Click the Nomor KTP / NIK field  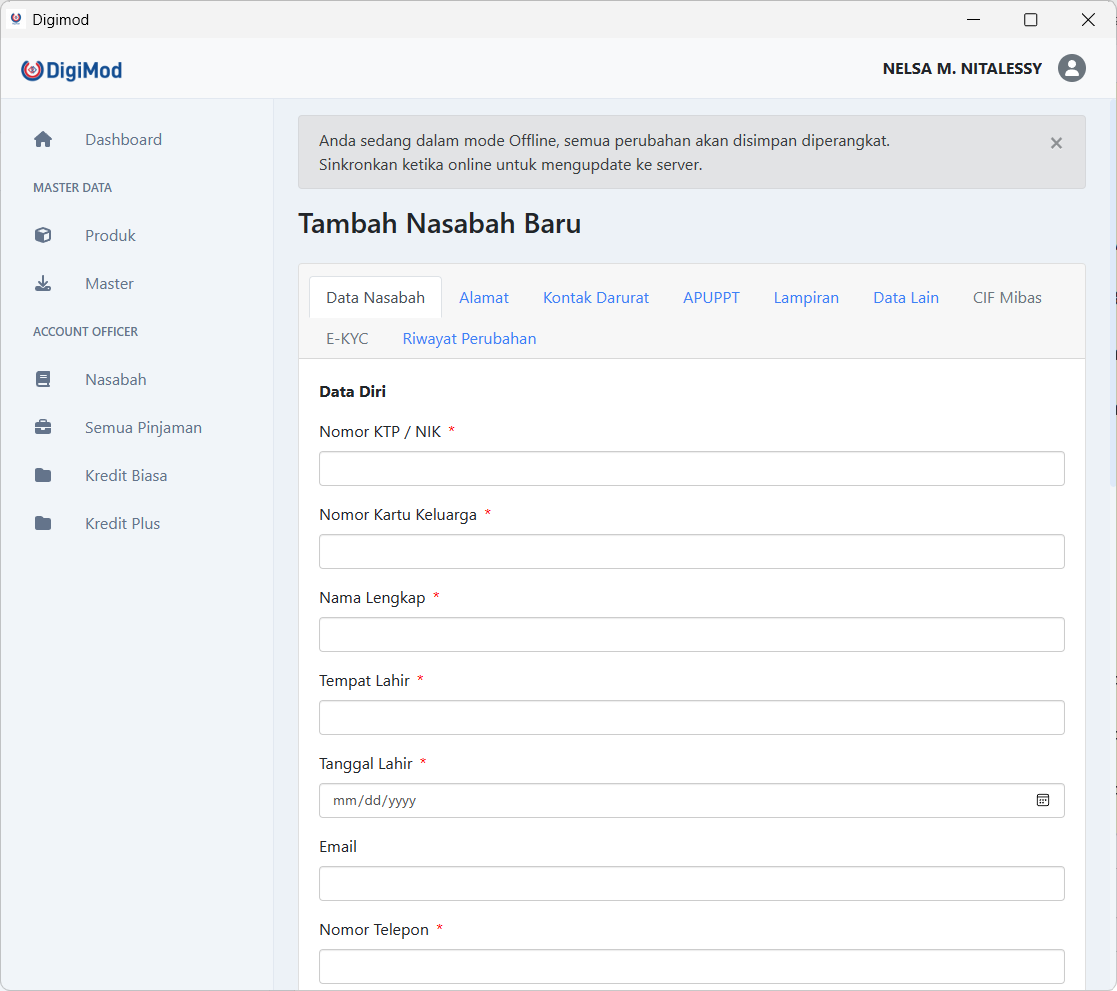[691, 468]
